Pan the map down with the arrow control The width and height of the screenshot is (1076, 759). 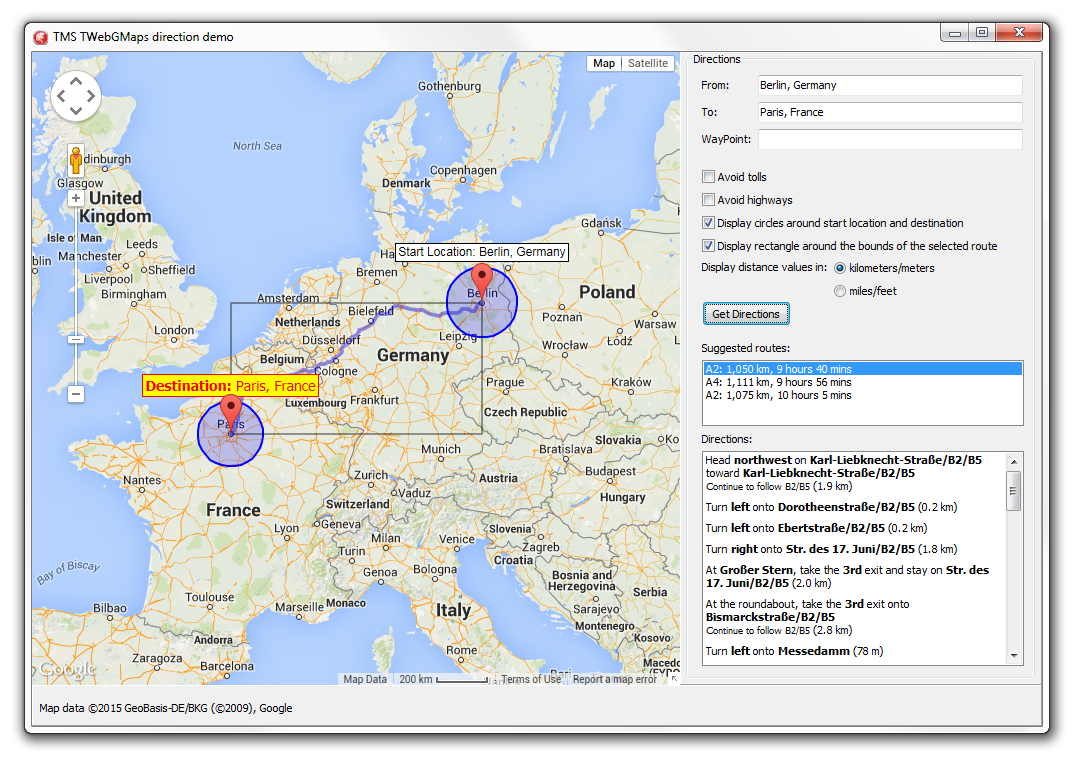[75, 110]
